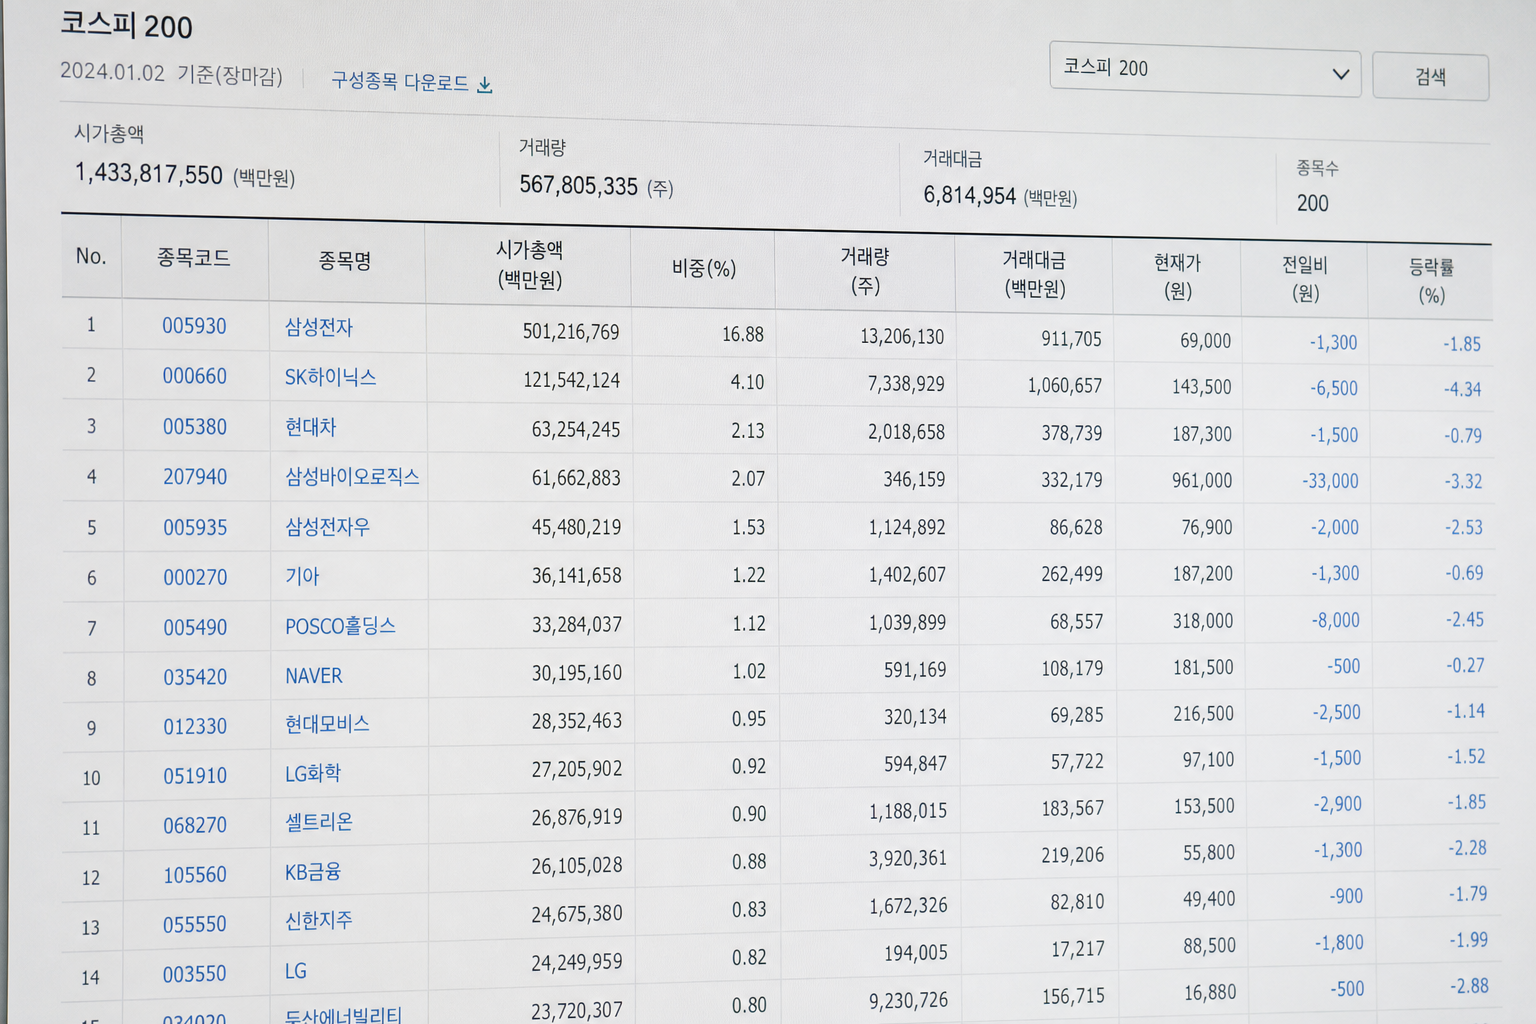The height and width of the screenshot is (1024, 1536).
Task: Click the 등락률 (%) column header
Action: tap(1432, 281)
